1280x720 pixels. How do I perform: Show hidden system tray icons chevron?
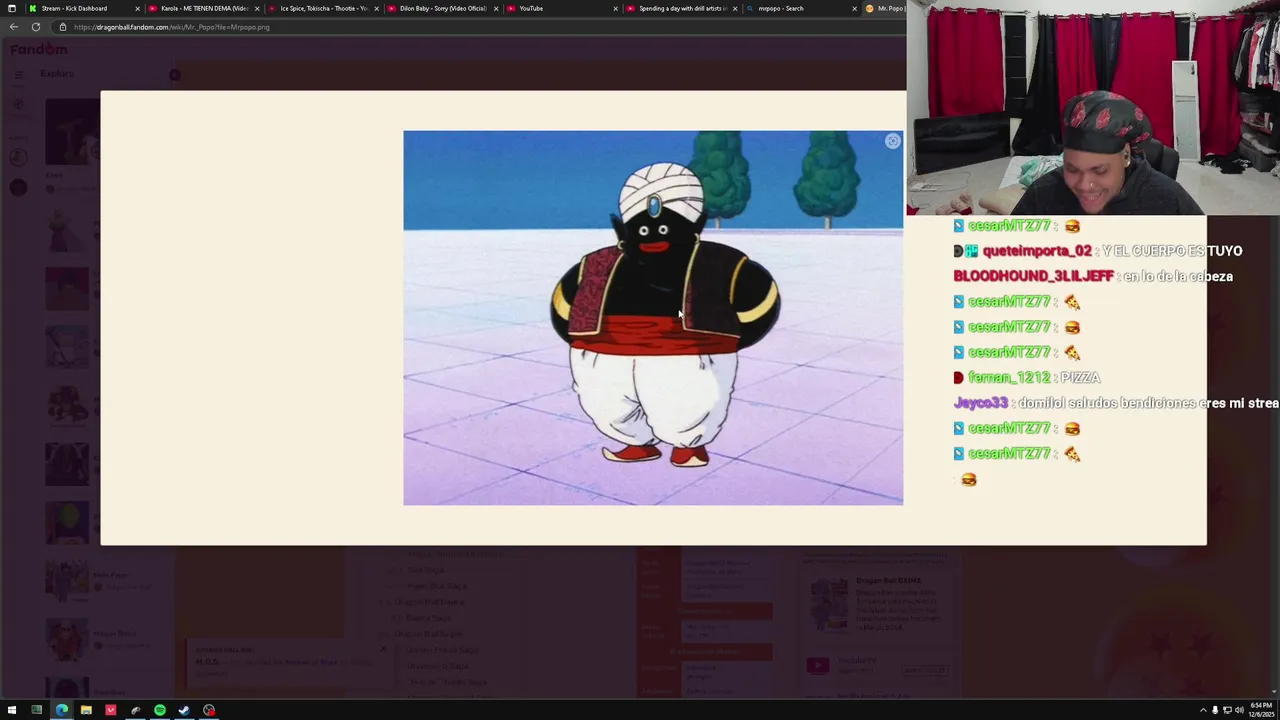[1203, 710]
